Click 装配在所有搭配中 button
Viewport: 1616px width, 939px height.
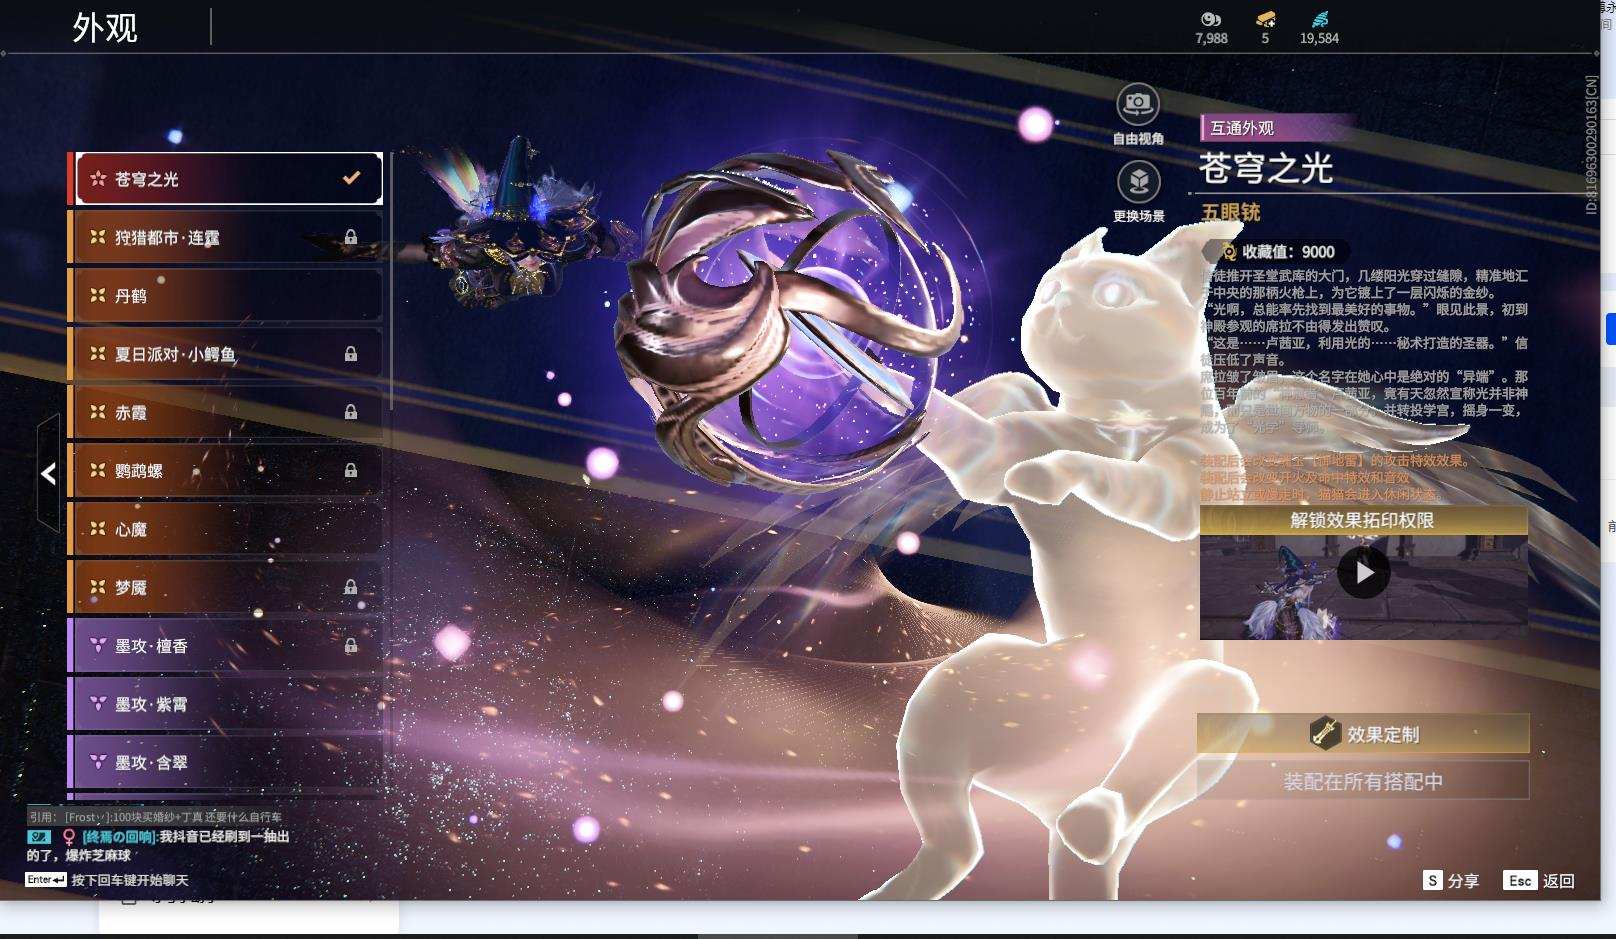point(1363,781)
